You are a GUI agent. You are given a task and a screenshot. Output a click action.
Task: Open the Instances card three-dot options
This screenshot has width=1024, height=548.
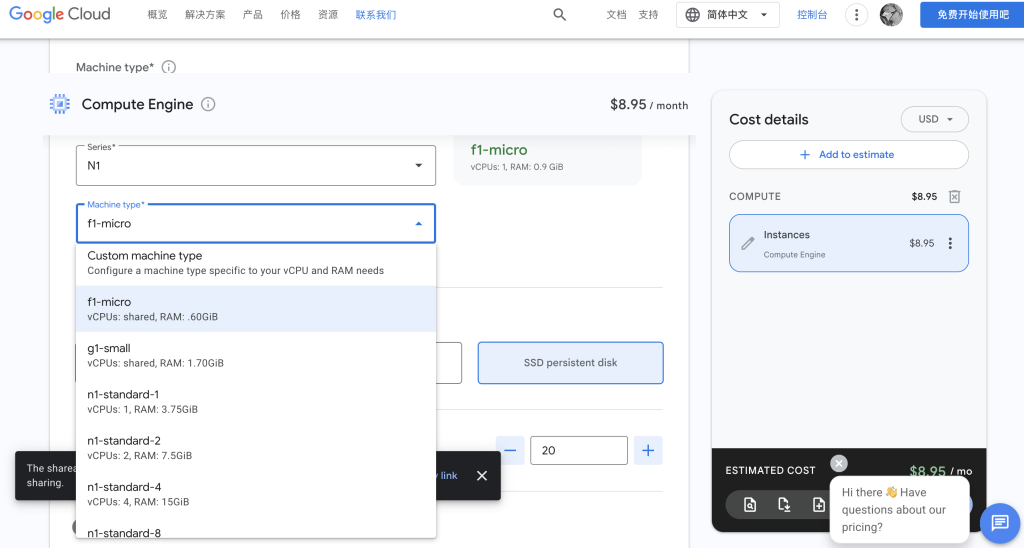click(950, 243)
